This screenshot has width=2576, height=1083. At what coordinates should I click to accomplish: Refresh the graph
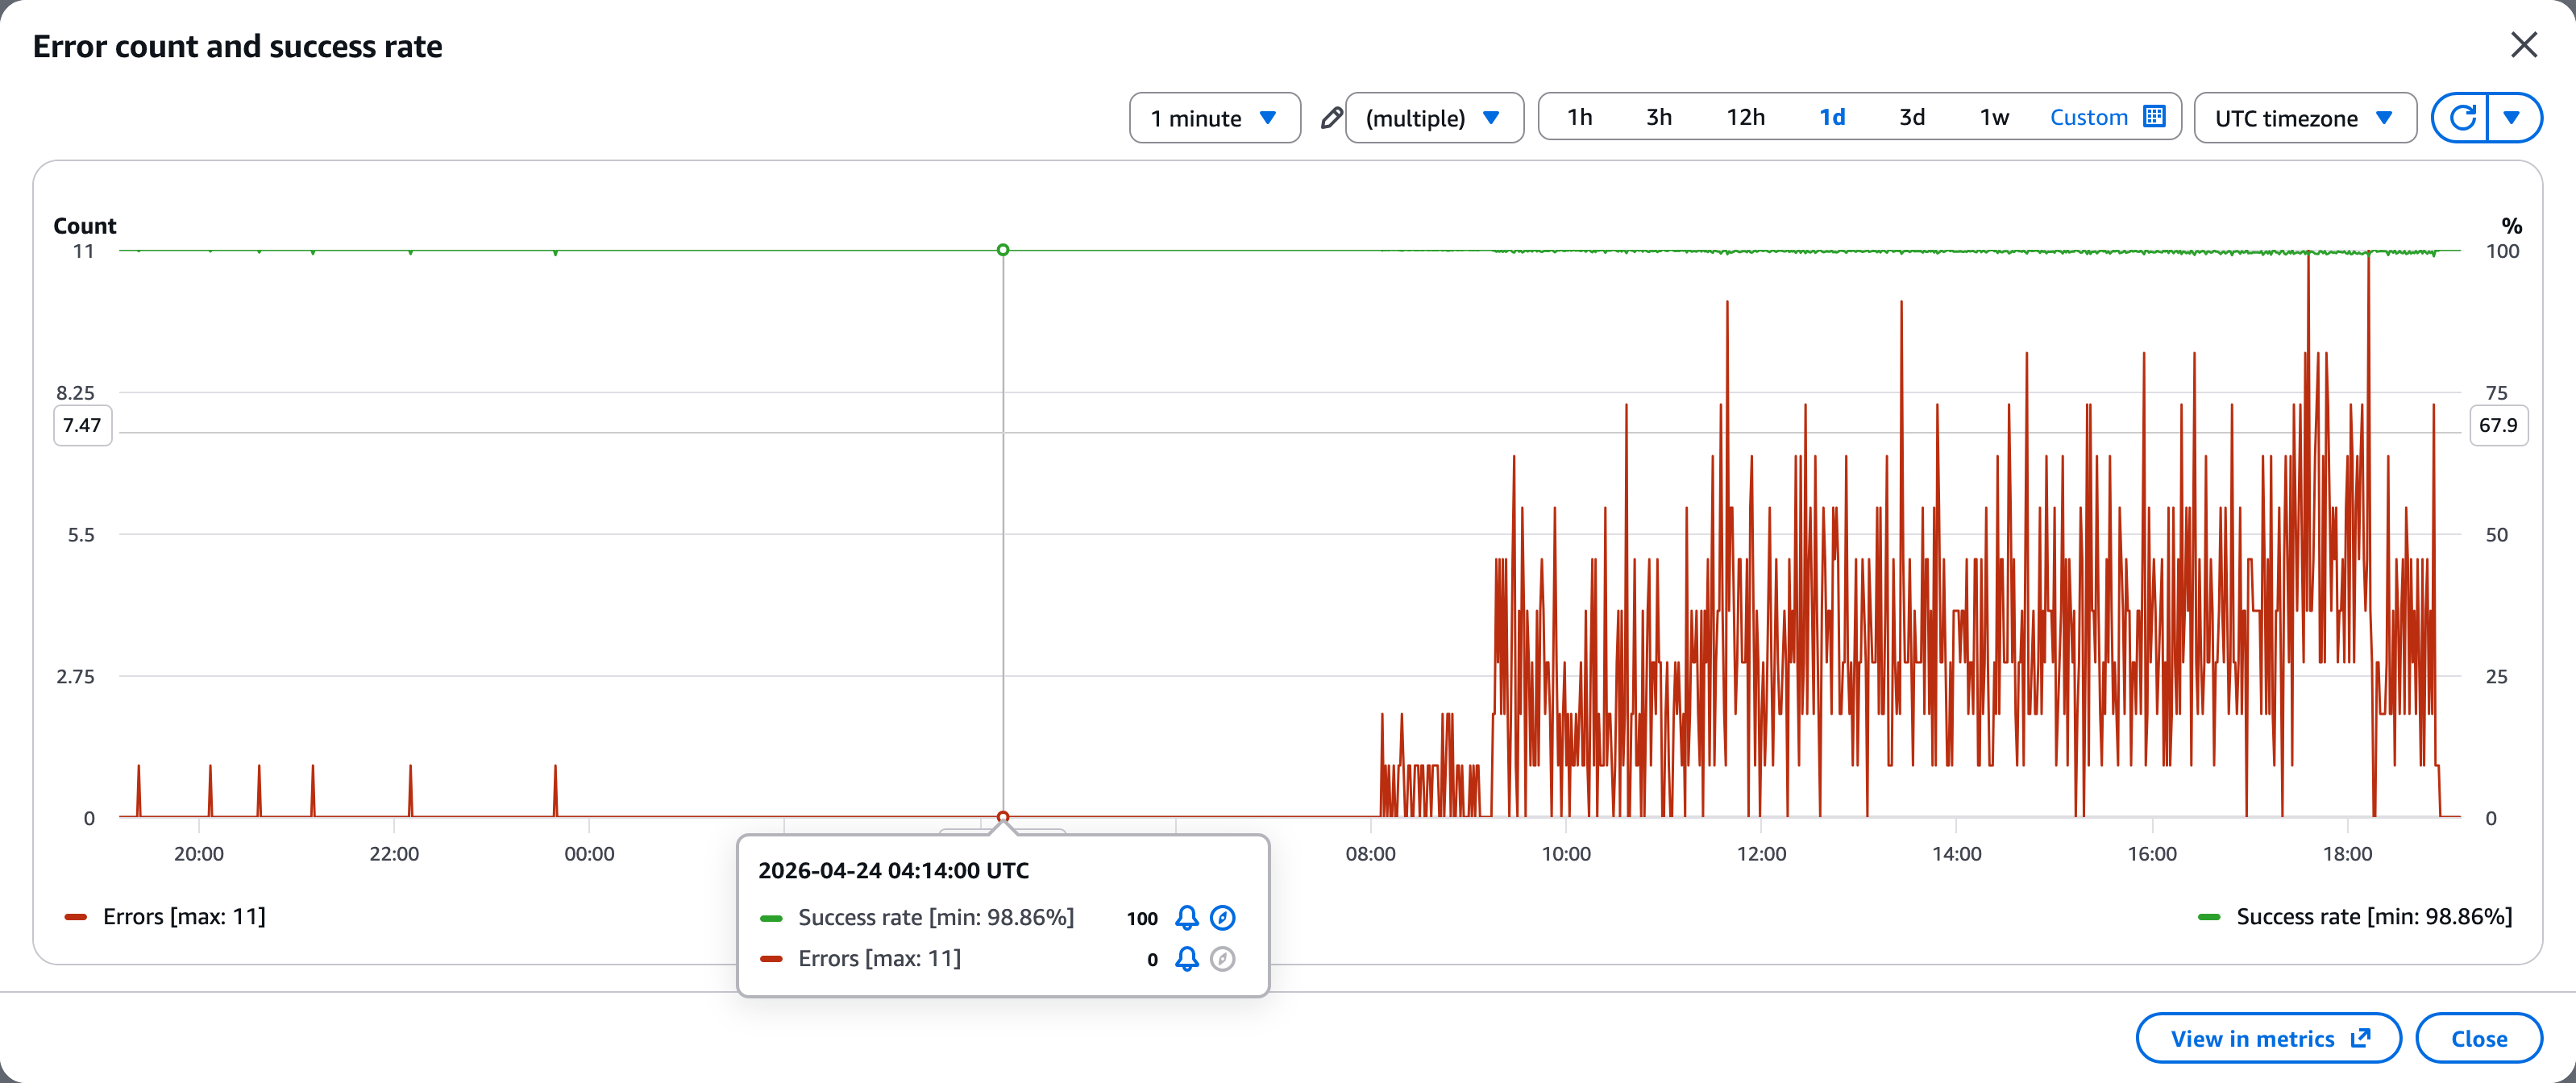[2461, 118]
